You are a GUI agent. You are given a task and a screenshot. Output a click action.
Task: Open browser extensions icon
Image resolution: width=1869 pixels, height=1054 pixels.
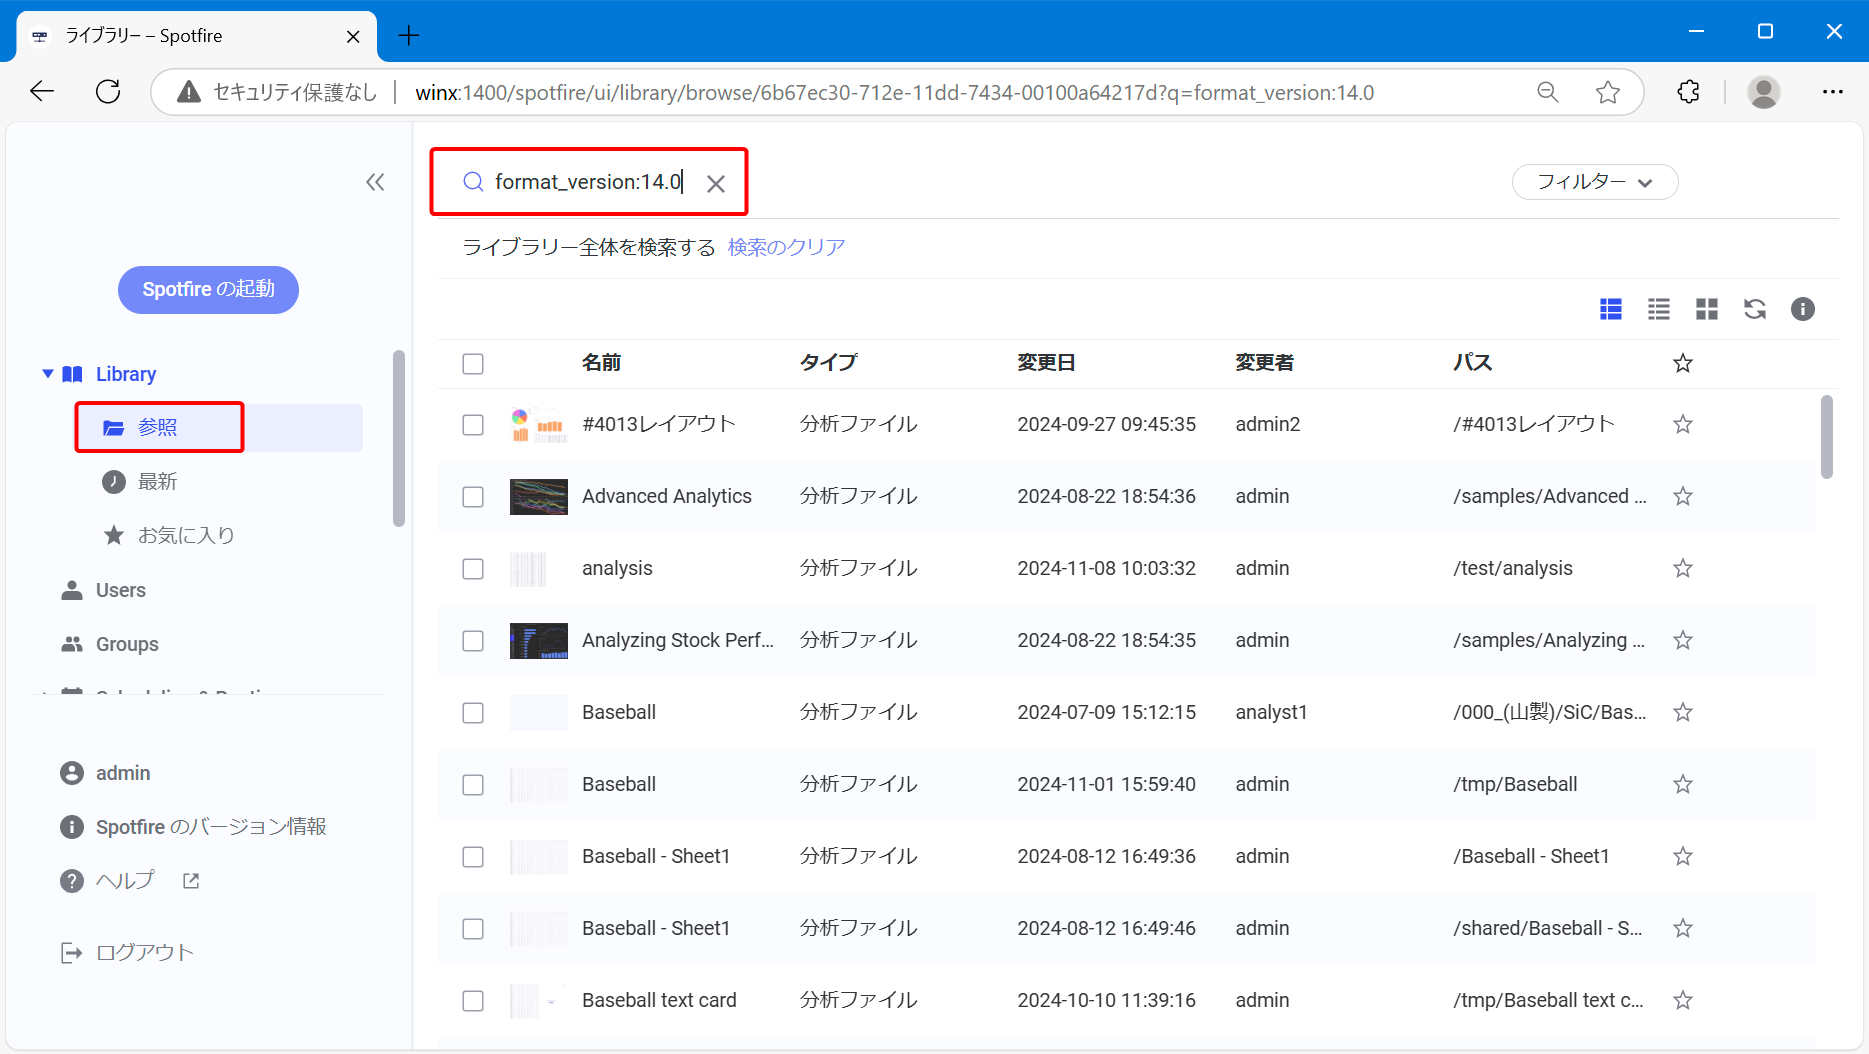click(x=1689, y=92)
